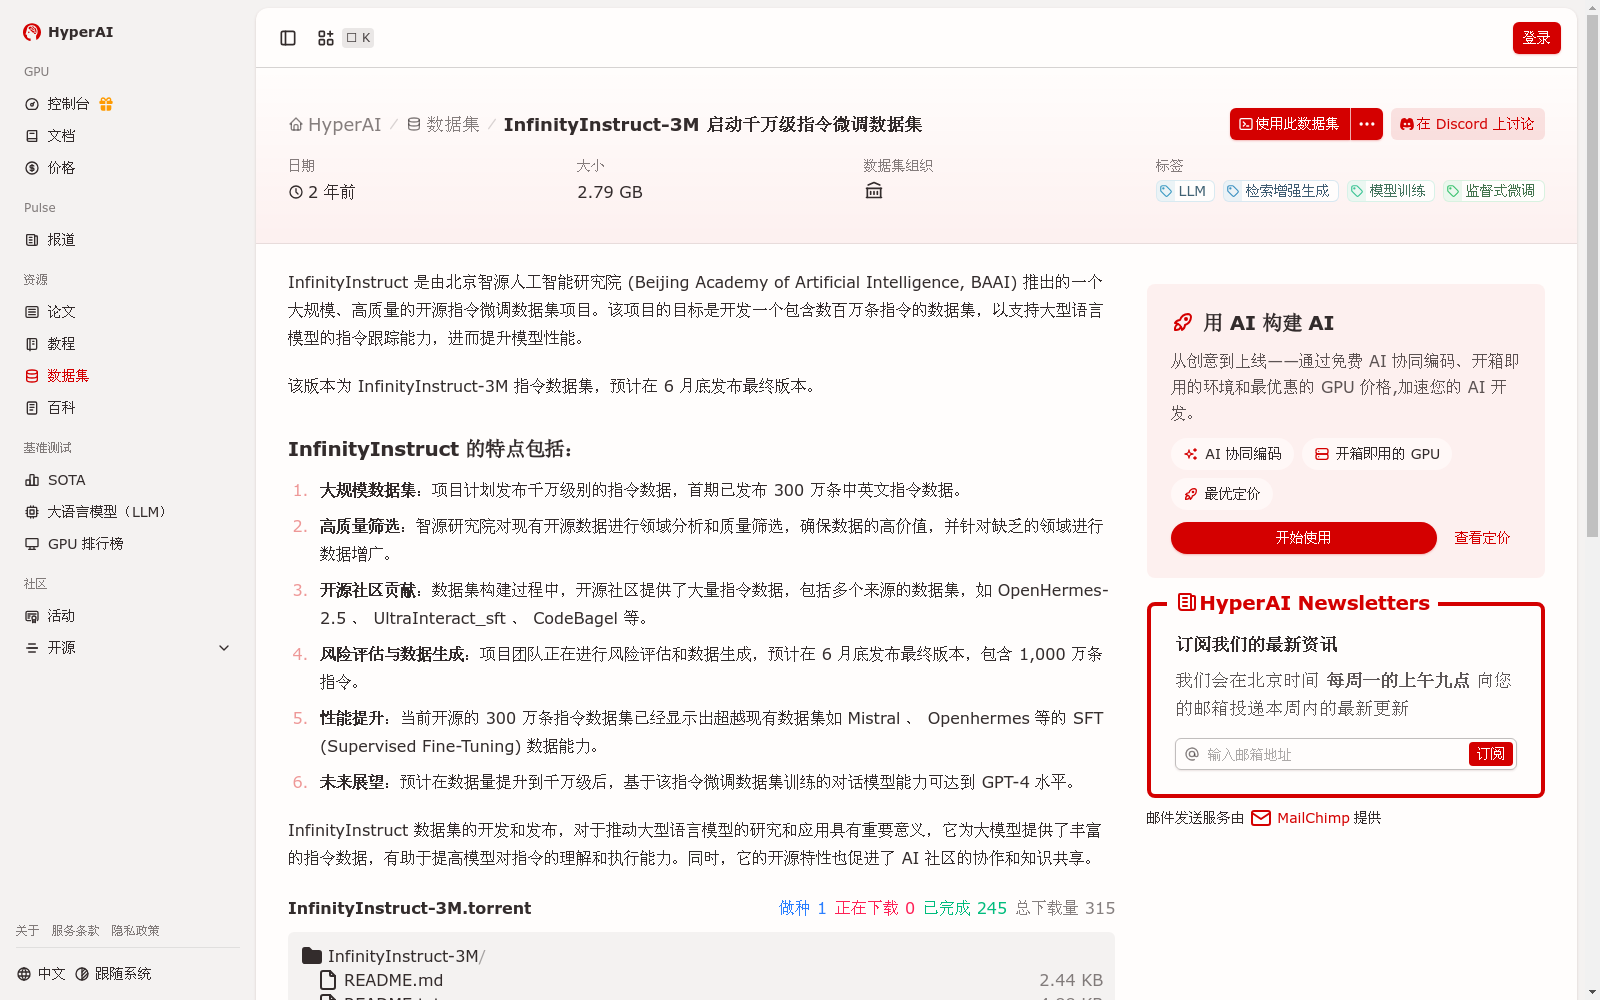The width and height of the screenshot is (1600, 1000).
Task: Open the 关于 footer link
Action: point(27,930)
